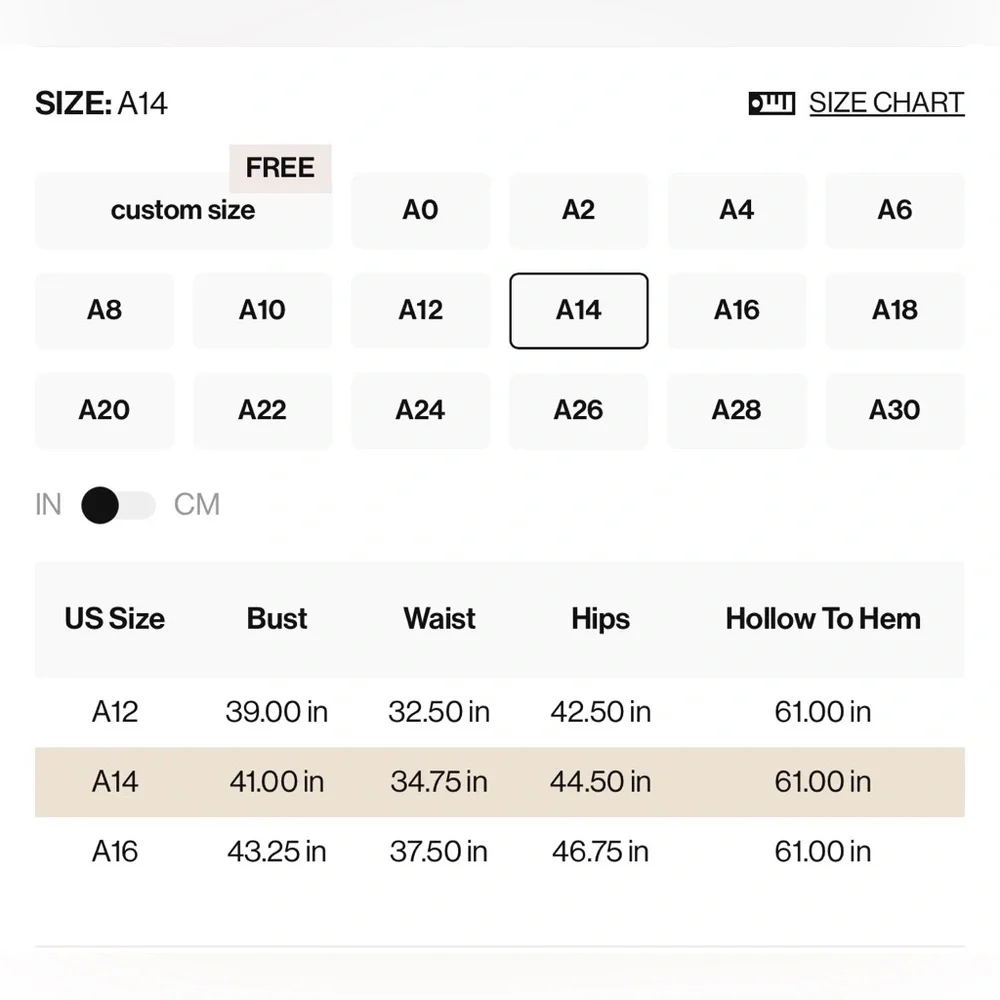Click the measuring tape ruler icon
This screenshot has width=1000, height=1000.
click(772, 103)
